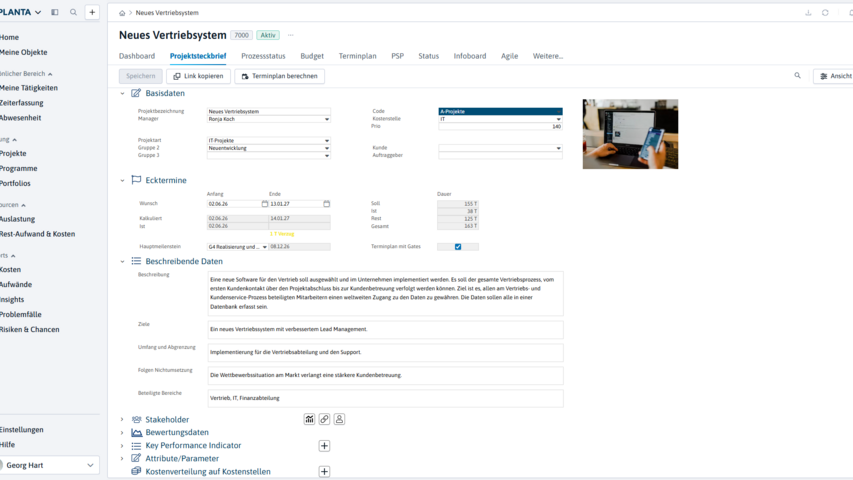Click the search icon near Ansicht
The width and height of the screenshot is (853, 480).
click(797, 76)
